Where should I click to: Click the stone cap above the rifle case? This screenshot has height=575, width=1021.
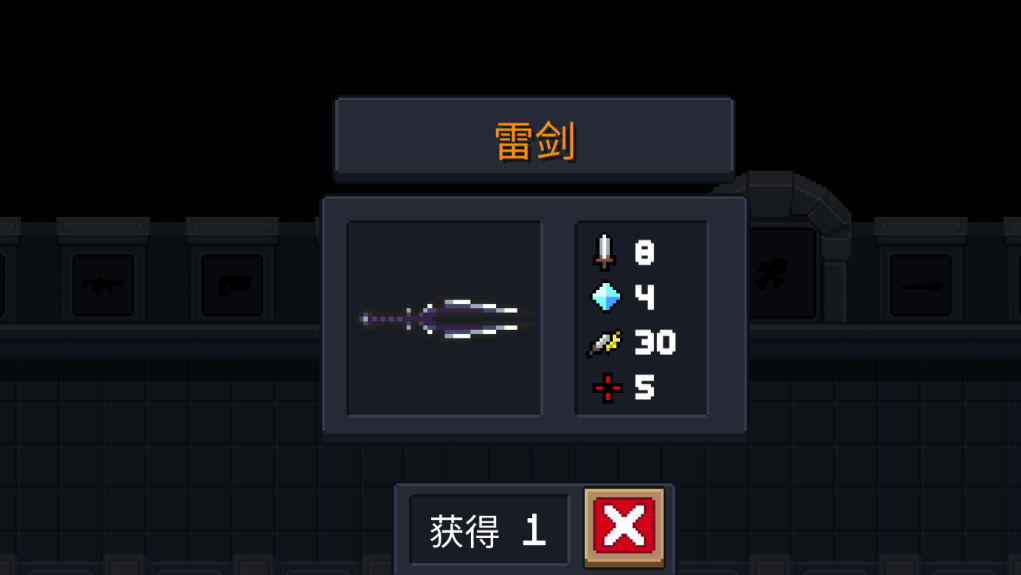[x=103, y=227]
